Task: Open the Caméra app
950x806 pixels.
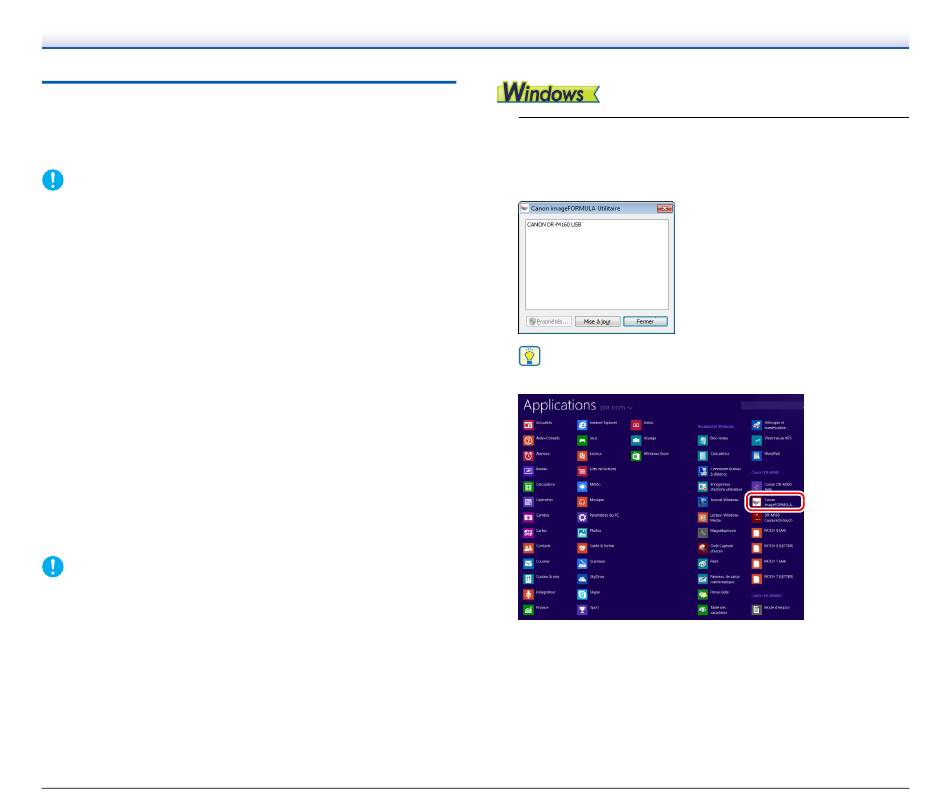Action: point(536,517)
